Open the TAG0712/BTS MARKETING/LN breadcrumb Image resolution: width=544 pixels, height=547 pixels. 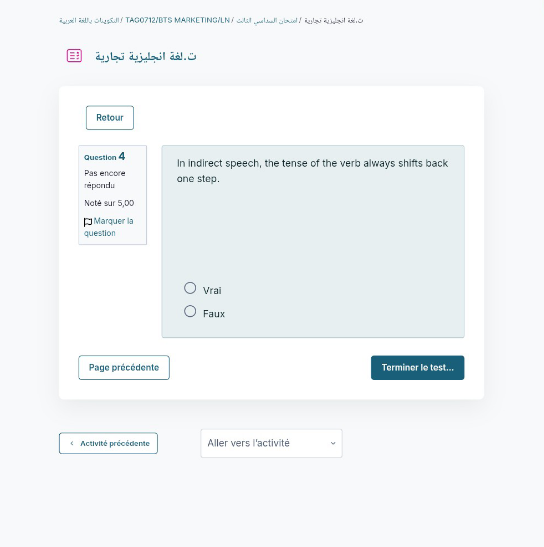tap(178, 20)
